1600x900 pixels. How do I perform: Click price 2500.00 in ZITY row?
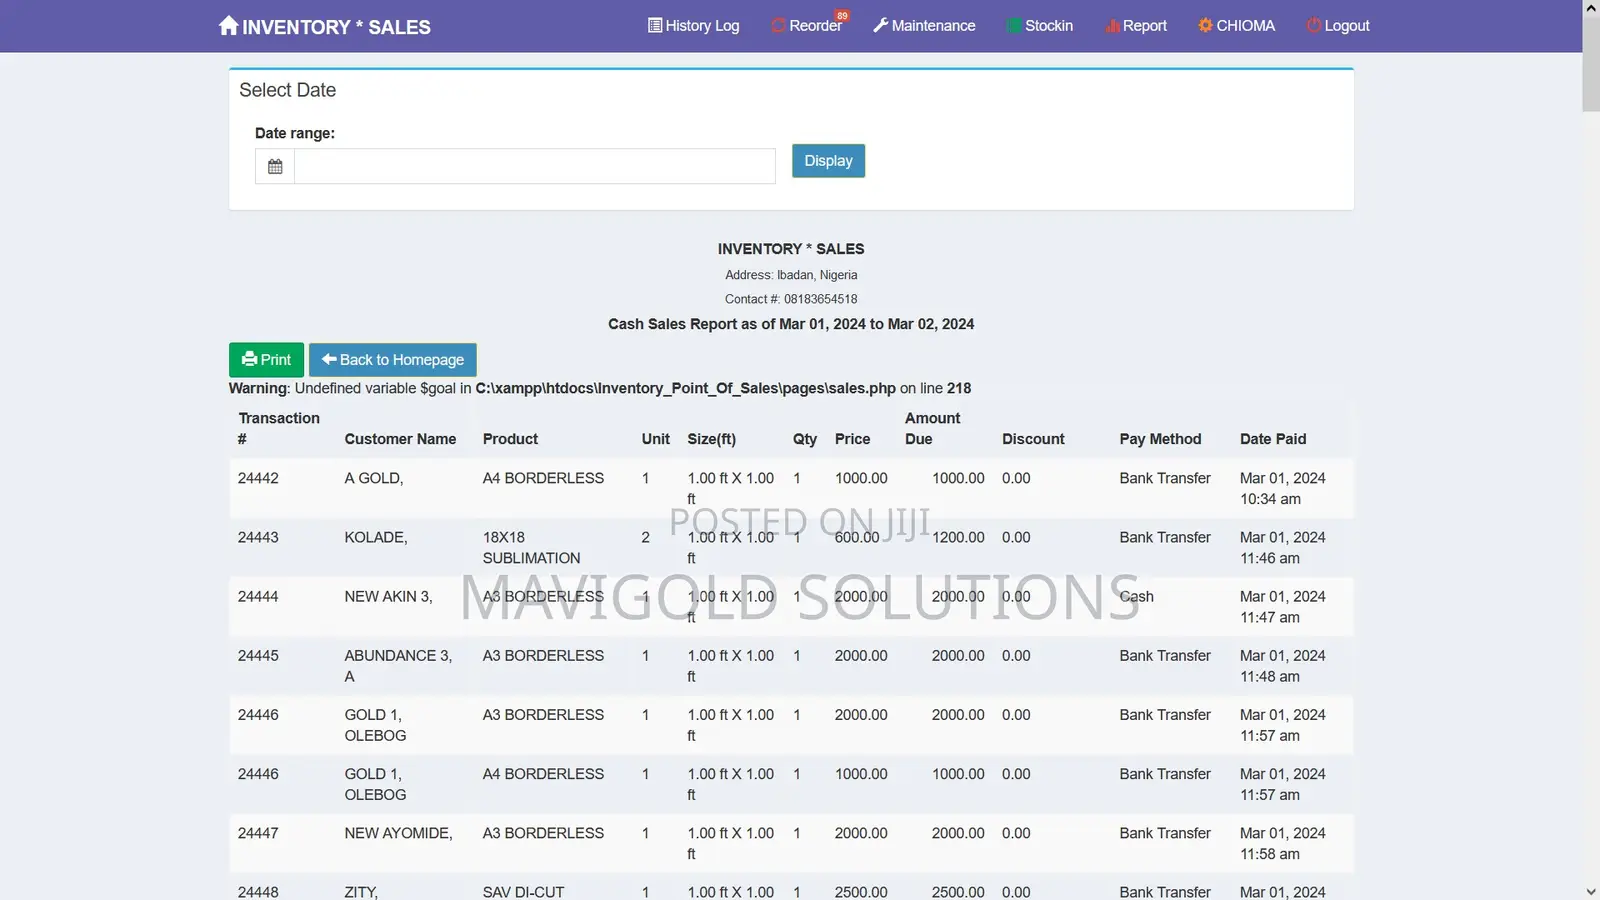[x=861, y=892]
